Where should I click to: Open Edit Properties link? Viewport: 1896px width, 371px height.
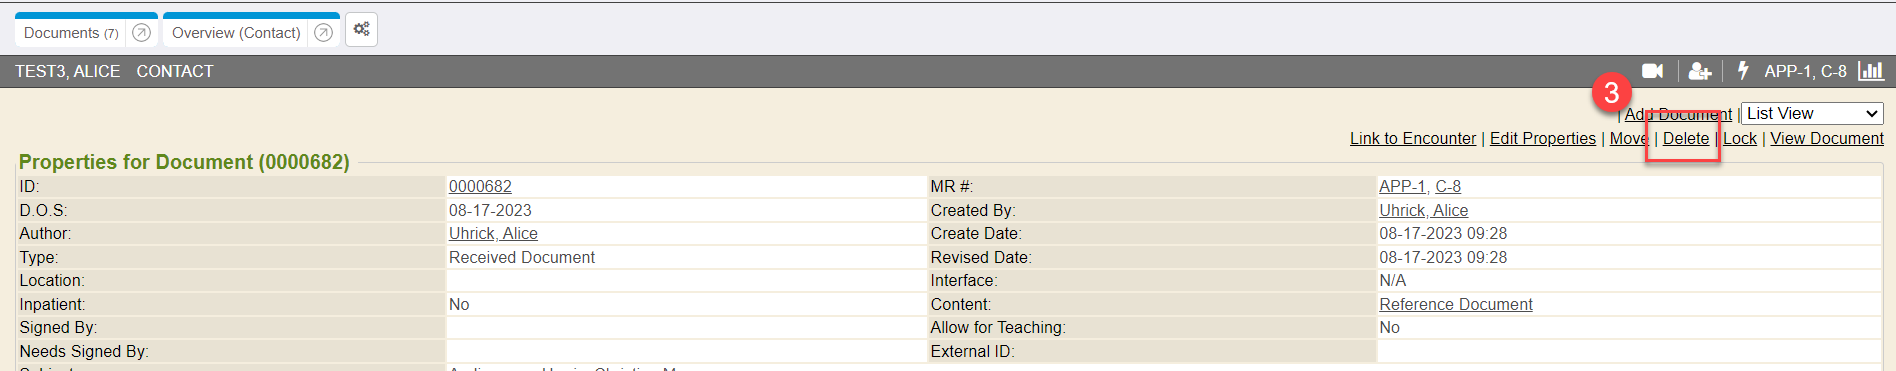tap(1543, 138)
